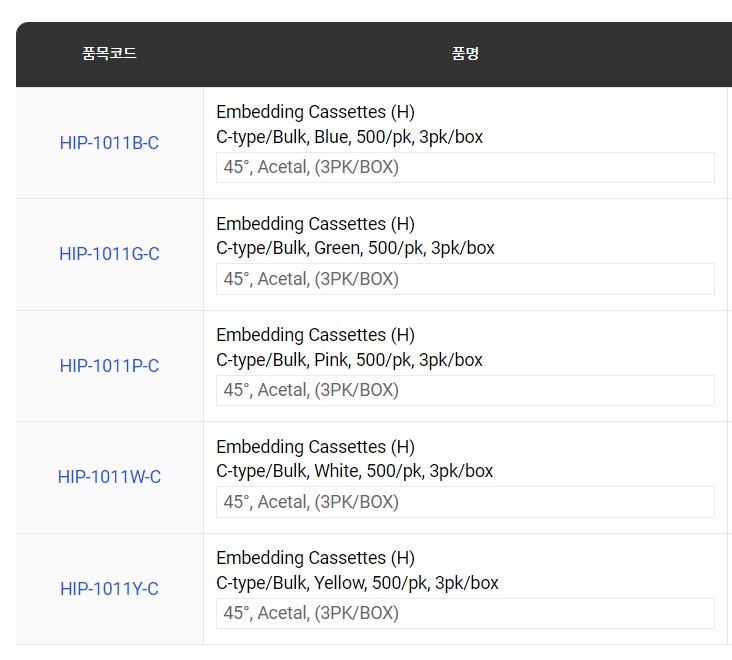Click 'C-type/Bulk, White, 500/pk' description line
This screenshot has height=660, width=732.
pos(354,471)
